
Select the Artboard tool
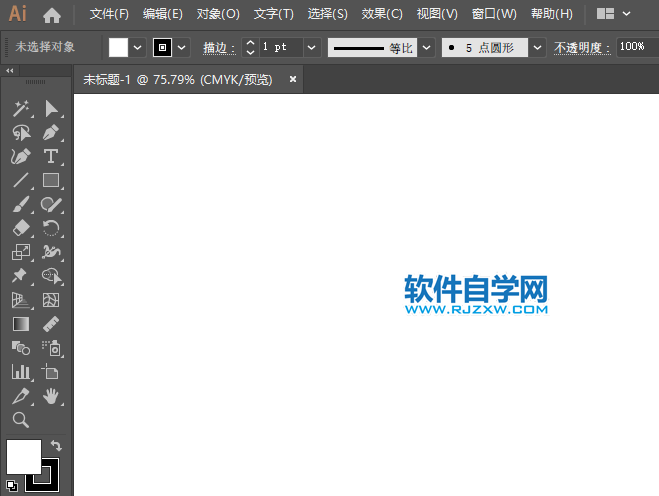pos(51,372)
